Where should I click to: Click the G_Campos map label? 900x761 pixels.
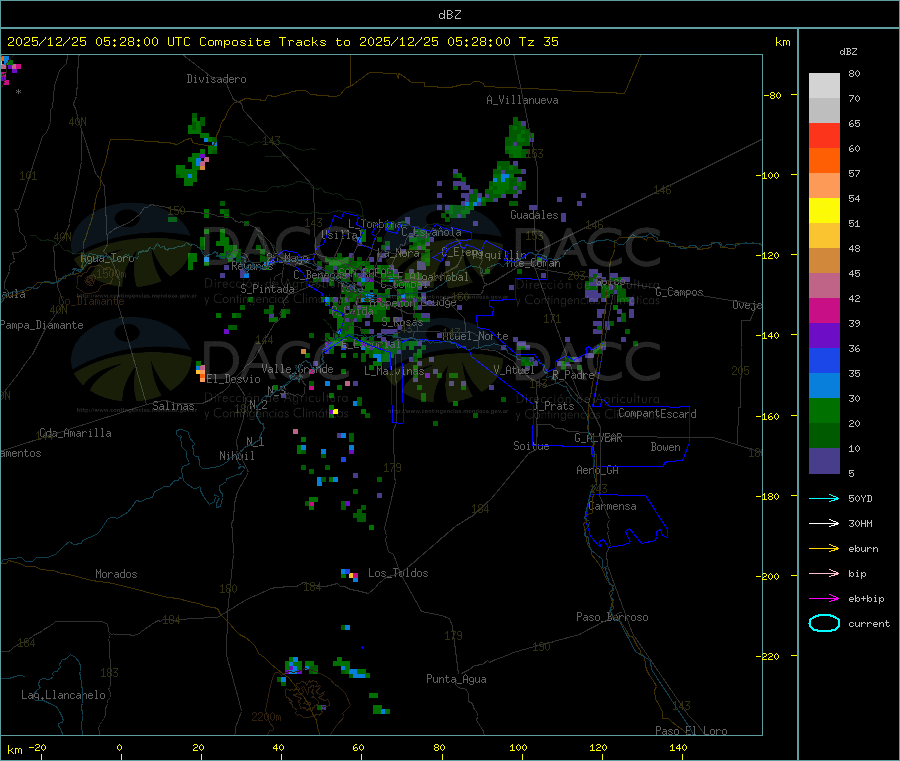coord(680,292)
